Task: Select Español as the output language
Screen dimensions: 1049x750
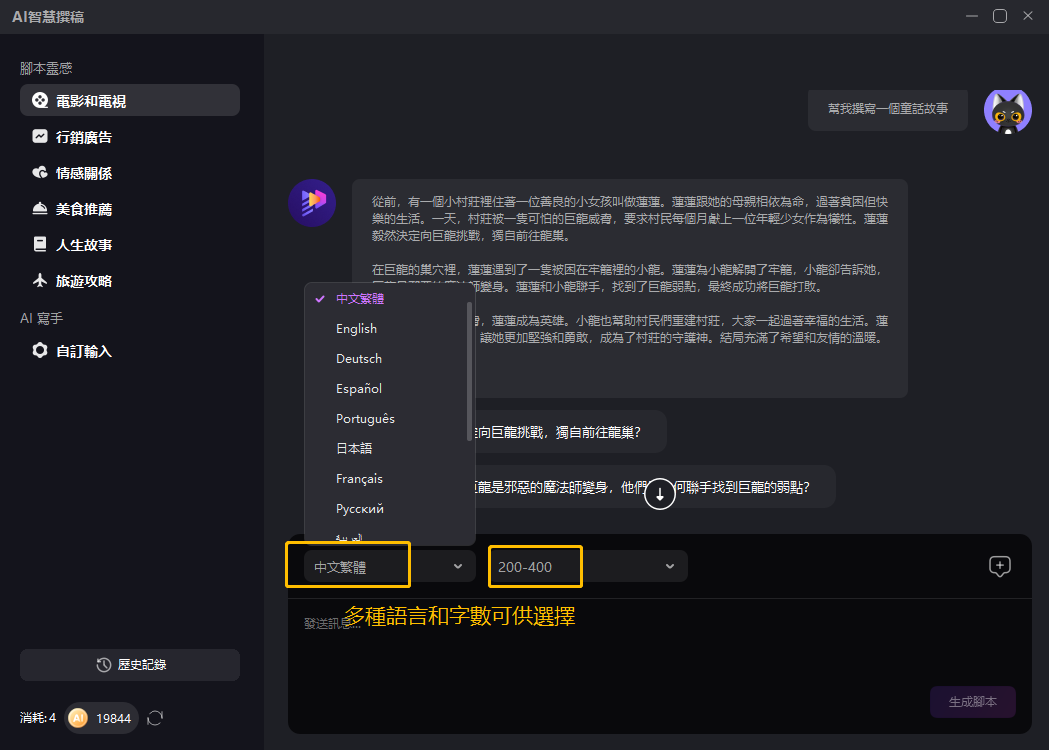Action: click(x=359, y=388)
